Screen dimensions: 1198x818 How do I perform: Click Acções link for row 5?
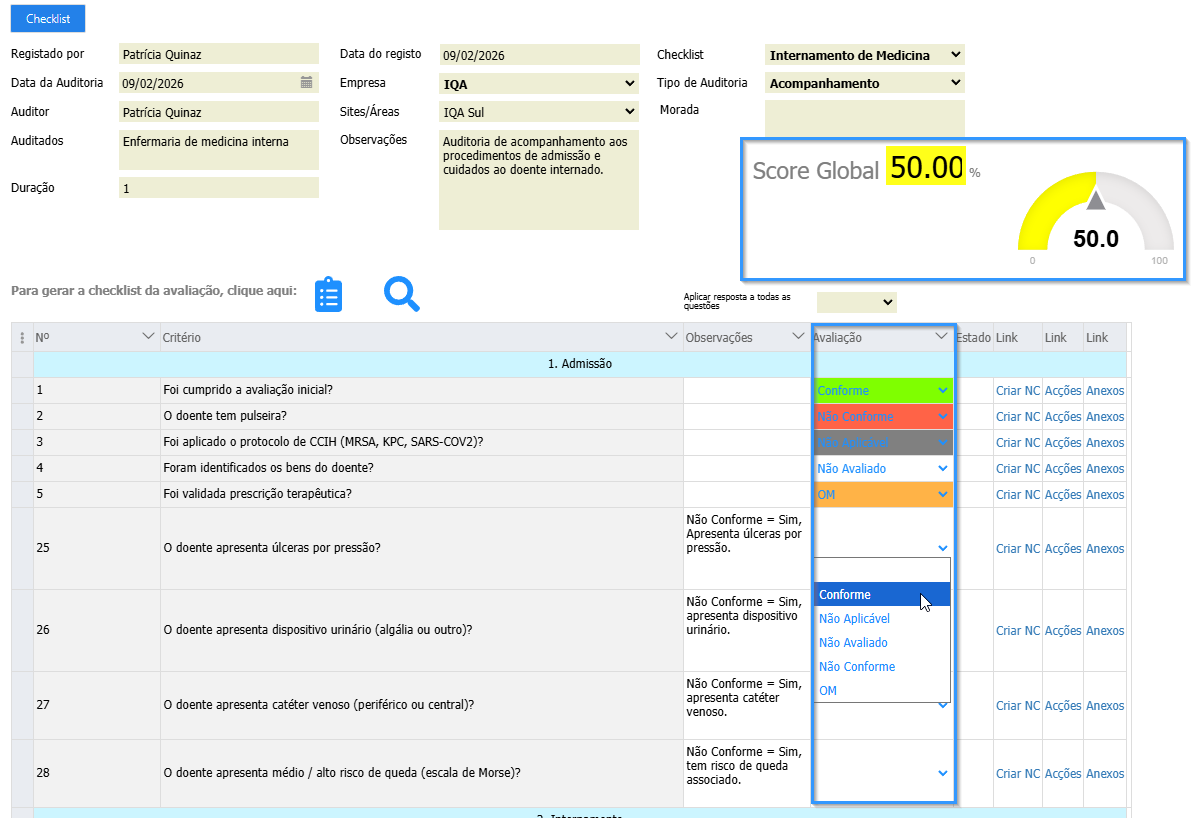point(1063,494)
